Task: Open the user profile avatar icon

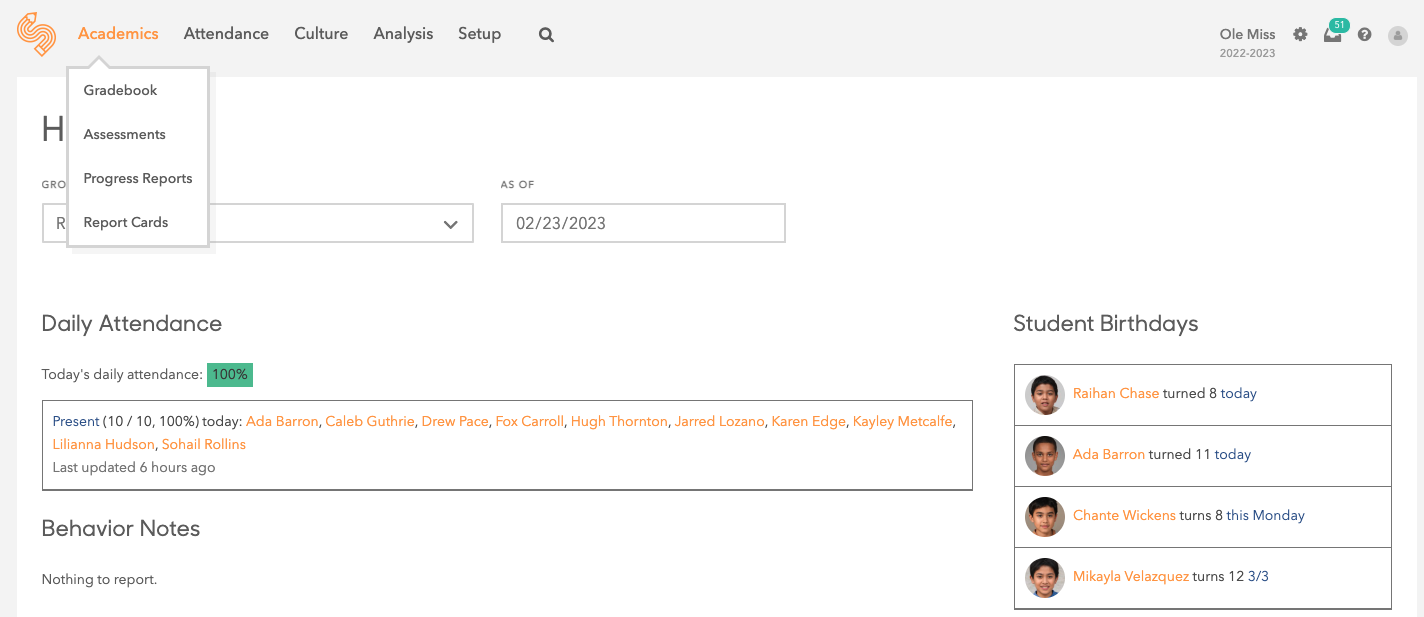Action: (1398, 34)
